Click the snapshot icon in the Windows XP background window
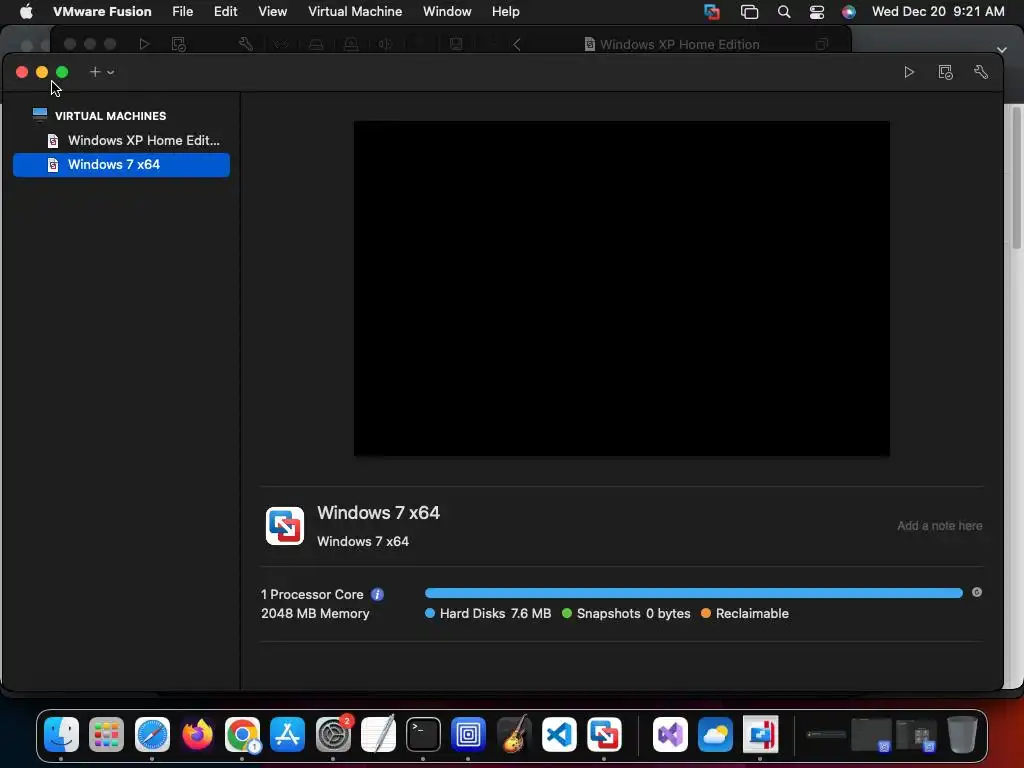This screenshot has width=1024, height=768. (178, 44)
